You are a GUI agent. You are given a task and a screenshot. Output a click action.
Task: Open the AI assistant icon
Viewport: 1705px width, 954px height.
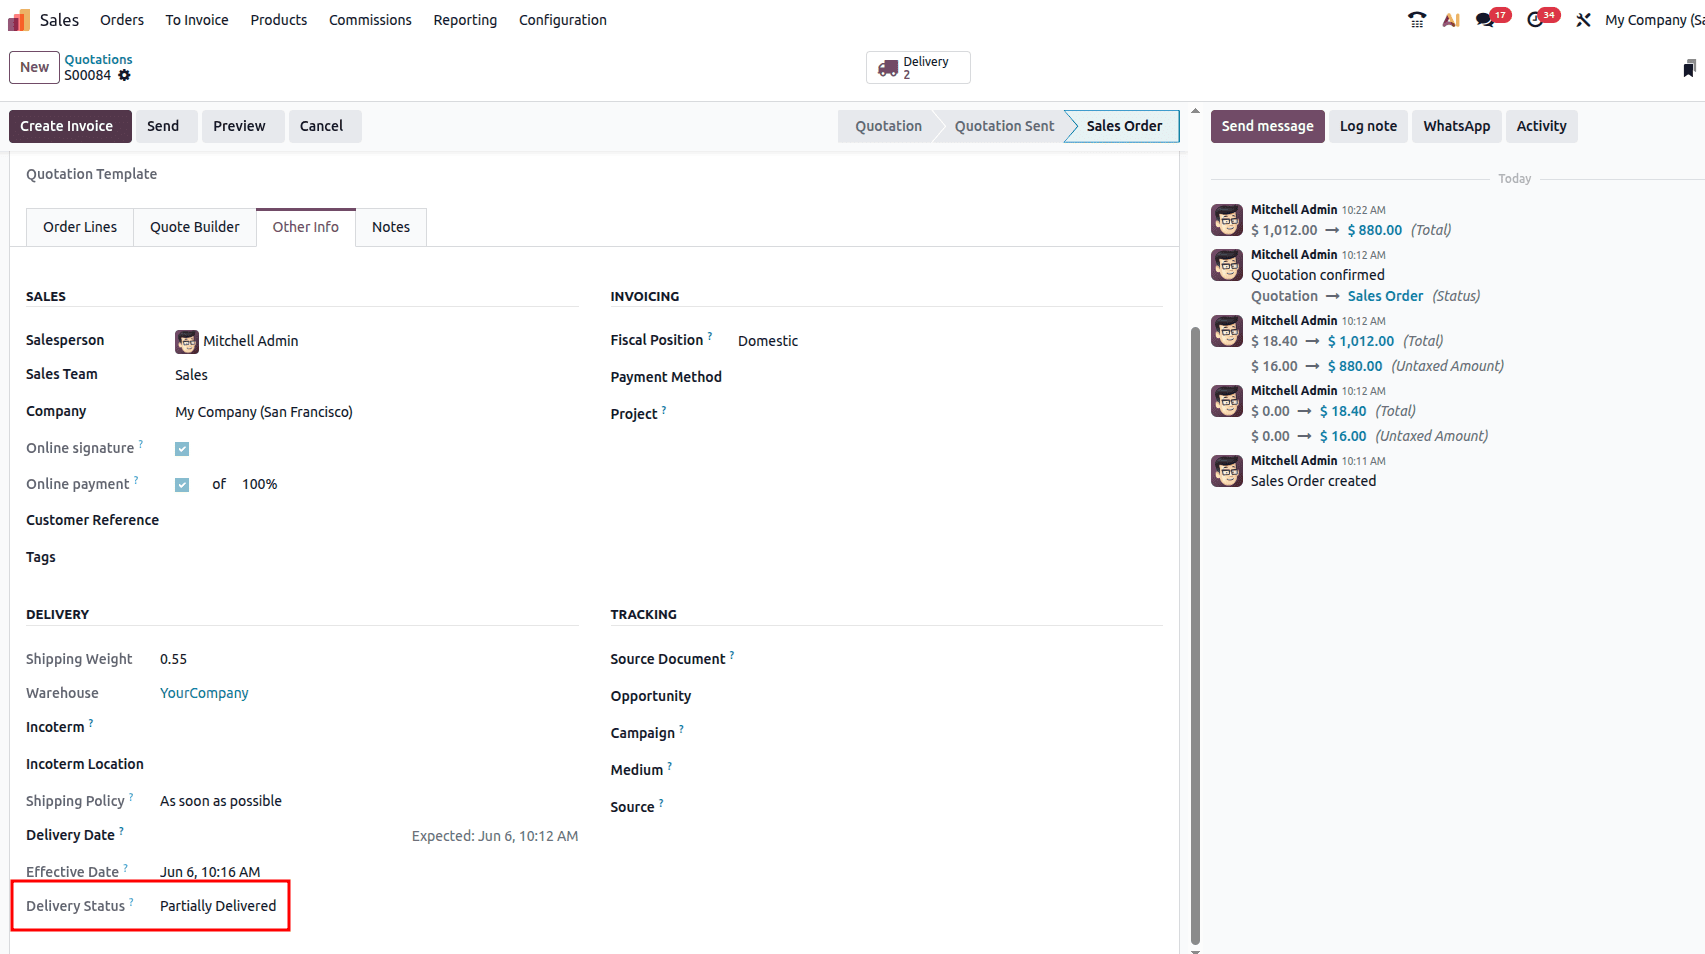point(1451,20)
